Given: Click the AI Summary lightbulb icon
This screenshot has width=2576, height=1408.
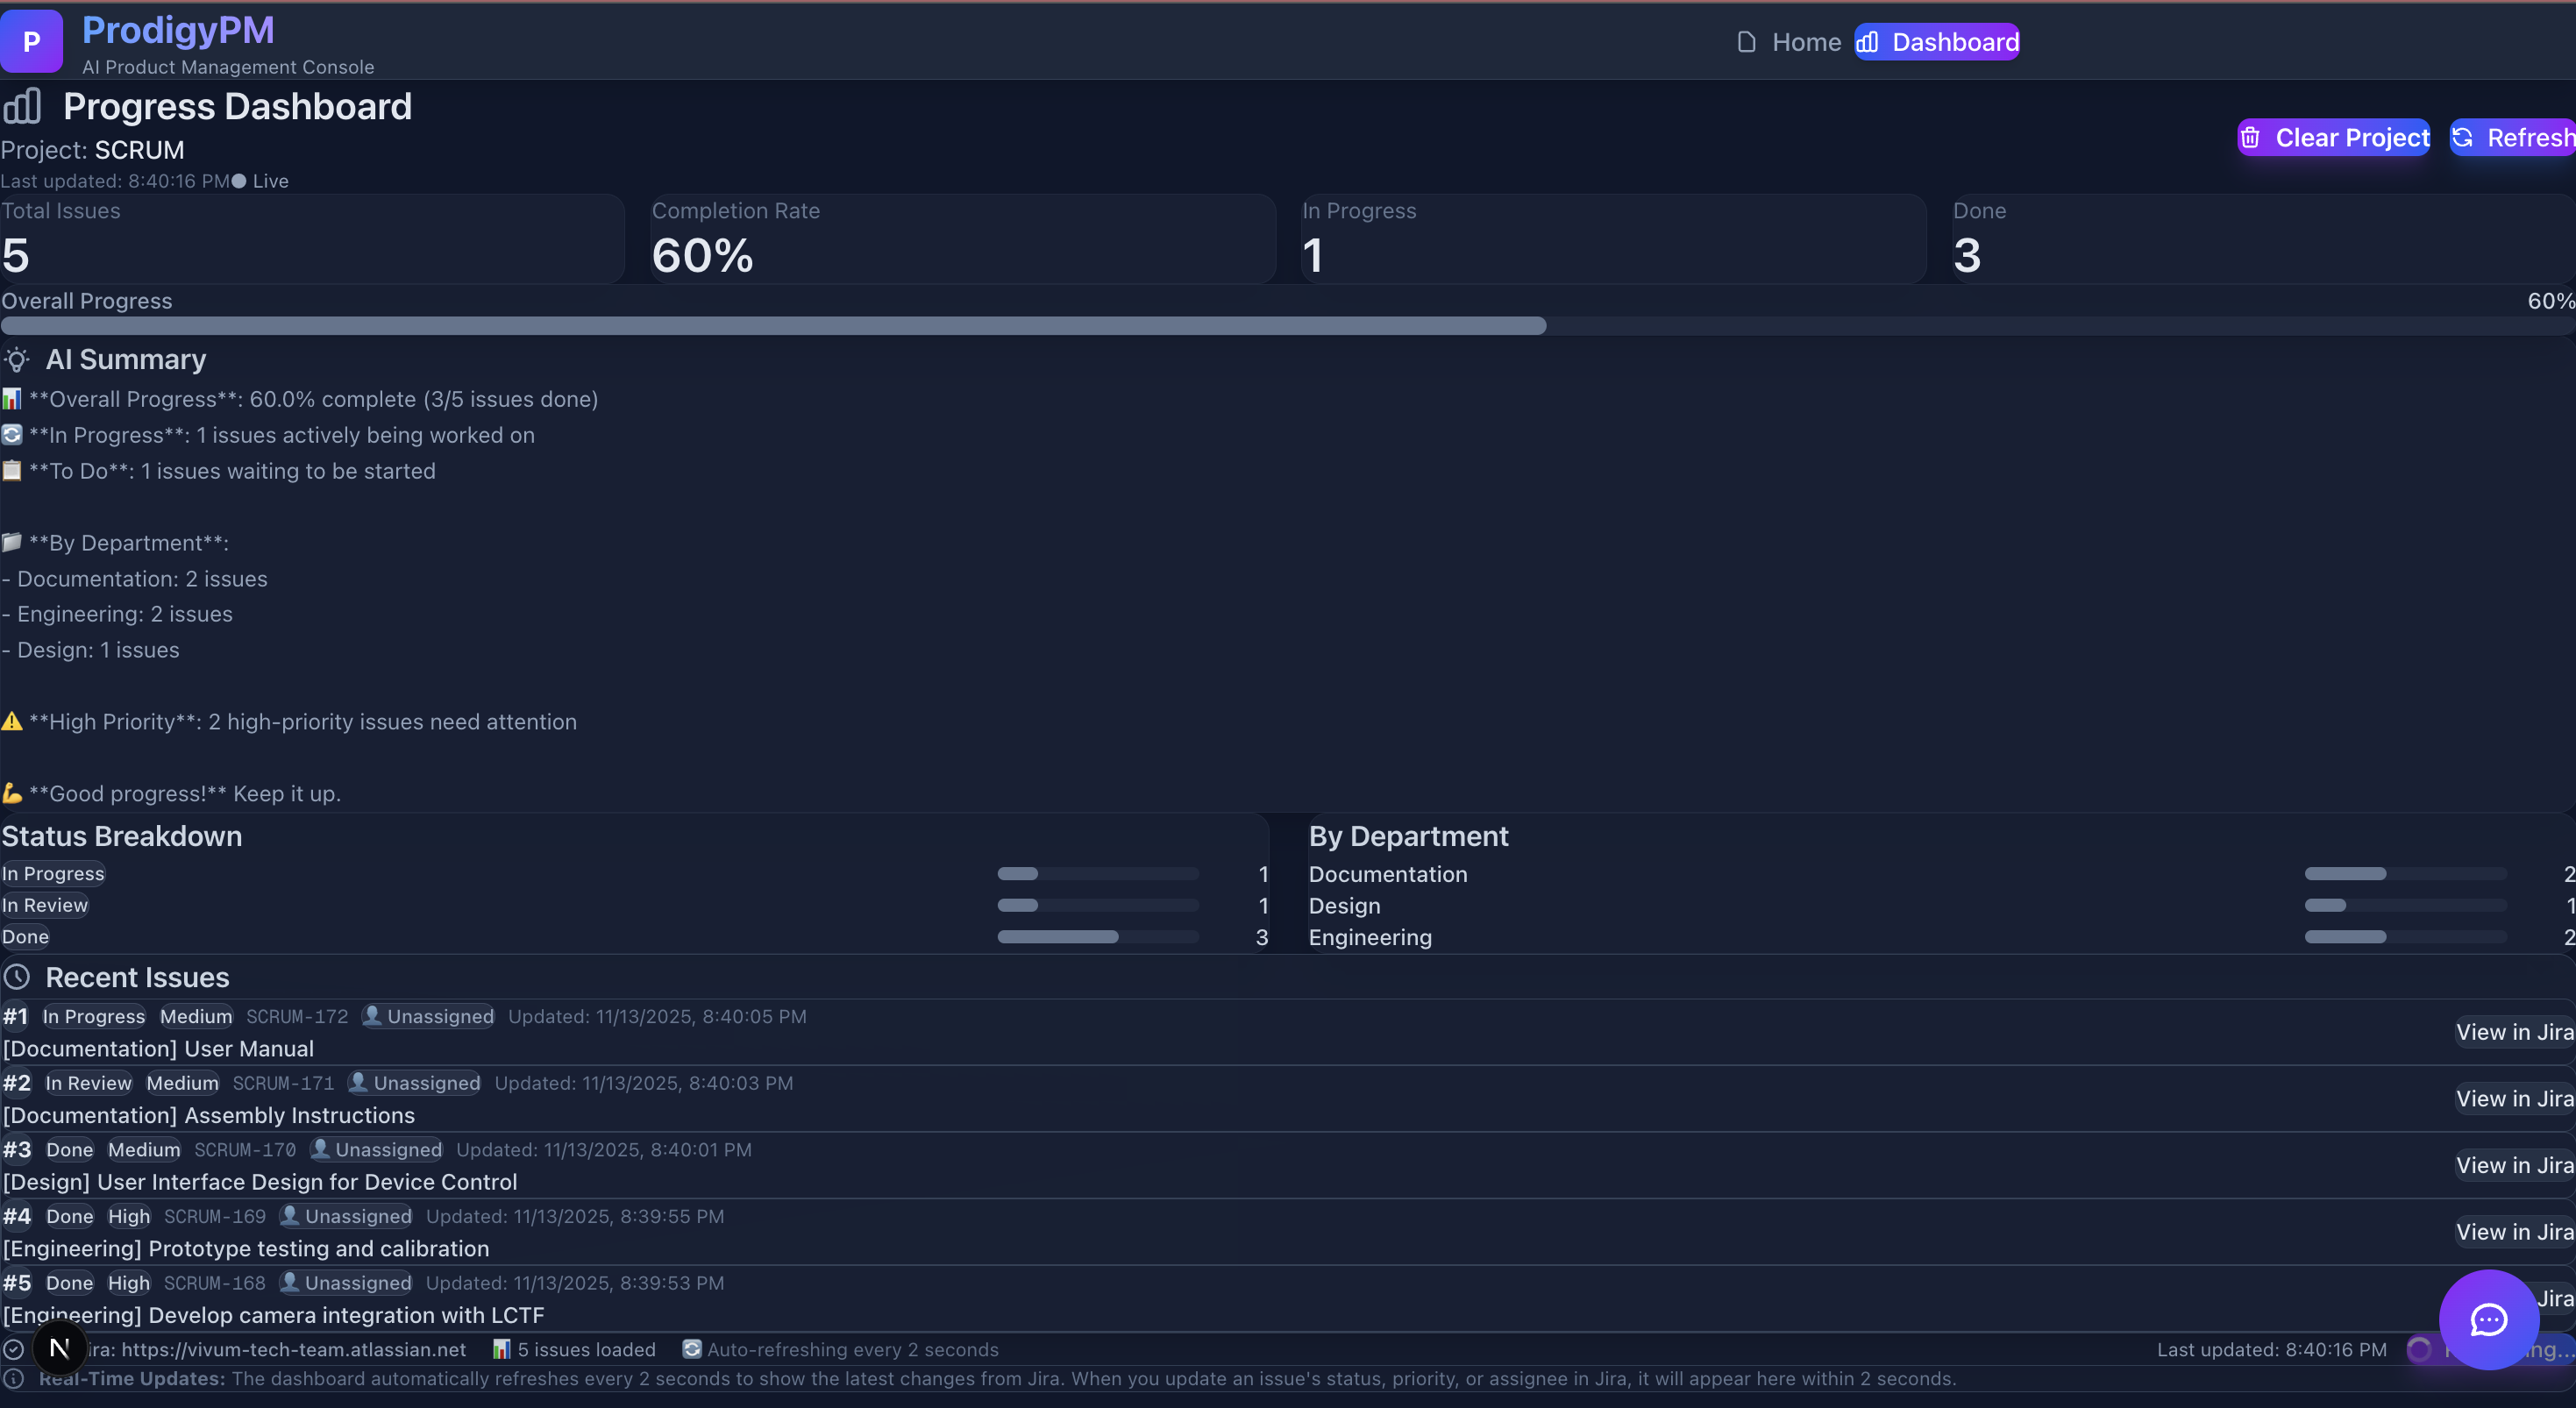Looking at the screenshot, I should click(17, 359).
